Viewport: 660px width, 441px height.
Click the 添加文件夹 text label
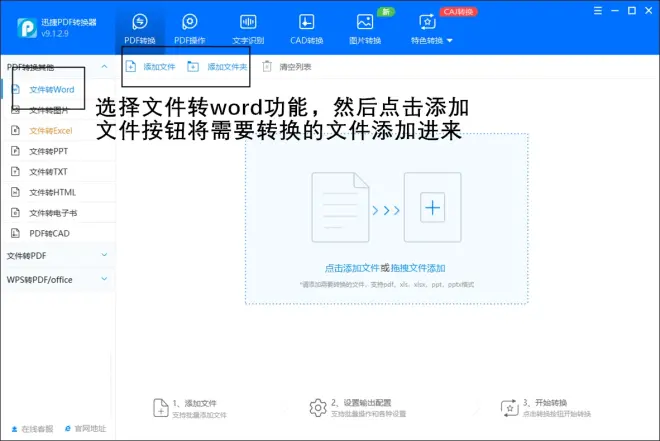click(x=227, y=67)
